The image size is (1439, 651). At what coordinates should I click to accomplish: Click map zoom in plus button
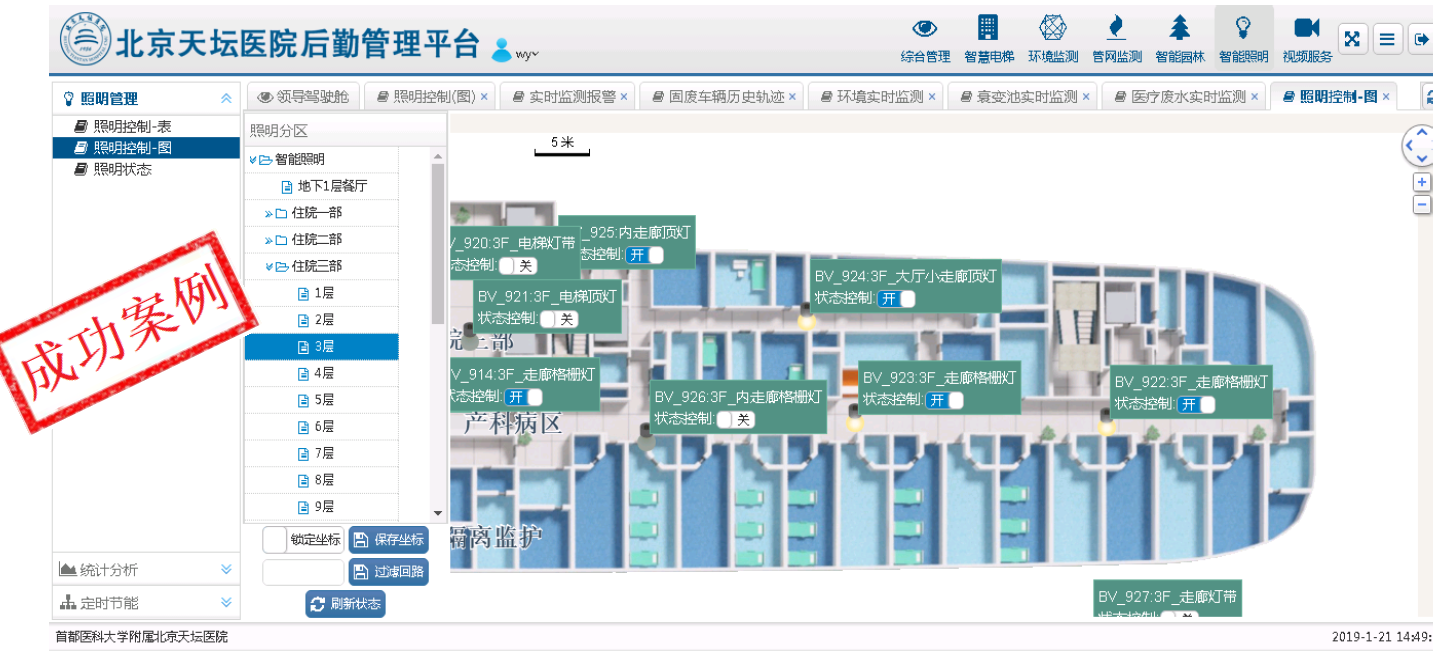[1422, 182]
